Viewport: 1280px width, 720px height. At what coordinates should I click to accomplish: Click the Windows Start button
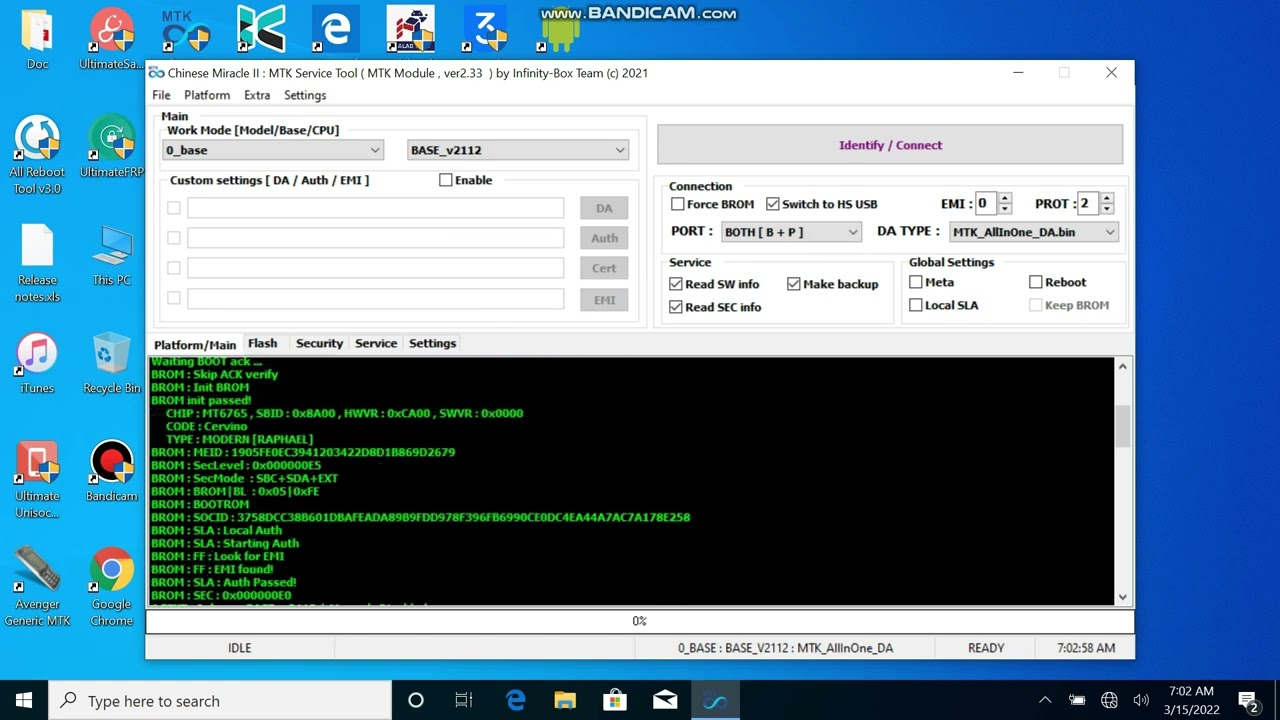[x=24, y=701]
